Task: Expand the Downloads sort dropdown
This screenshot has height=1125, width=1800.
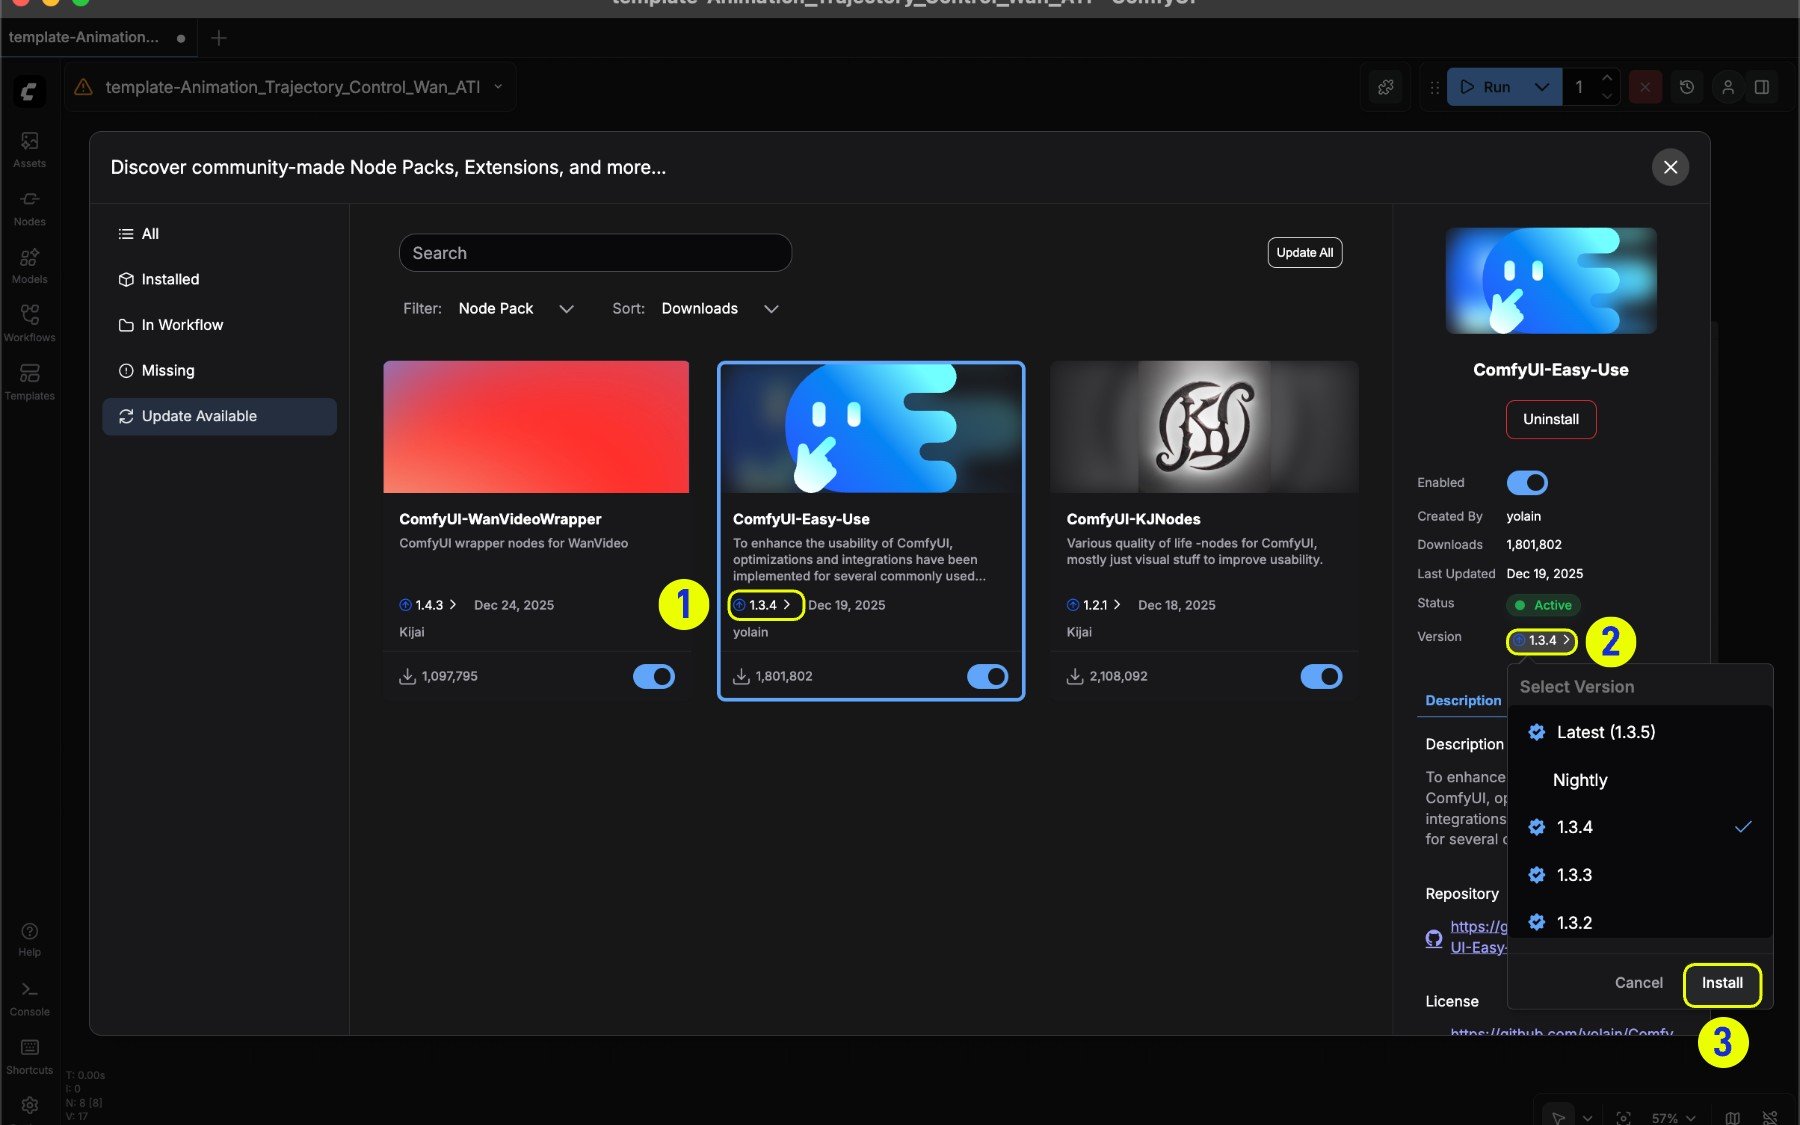Action: (719, 309)
